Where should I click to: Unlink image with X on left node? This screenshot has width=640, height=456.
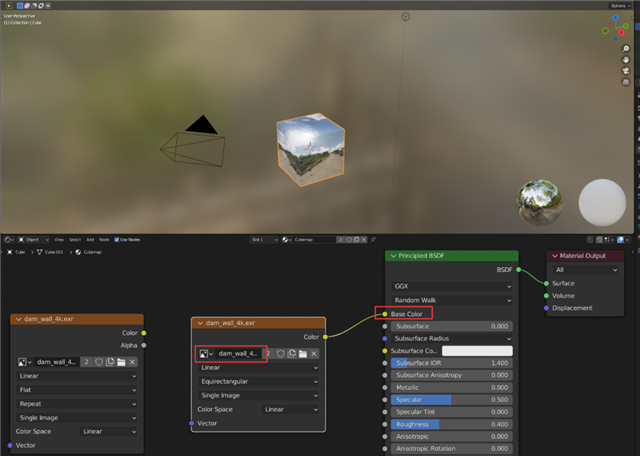(x=132, y=361)
